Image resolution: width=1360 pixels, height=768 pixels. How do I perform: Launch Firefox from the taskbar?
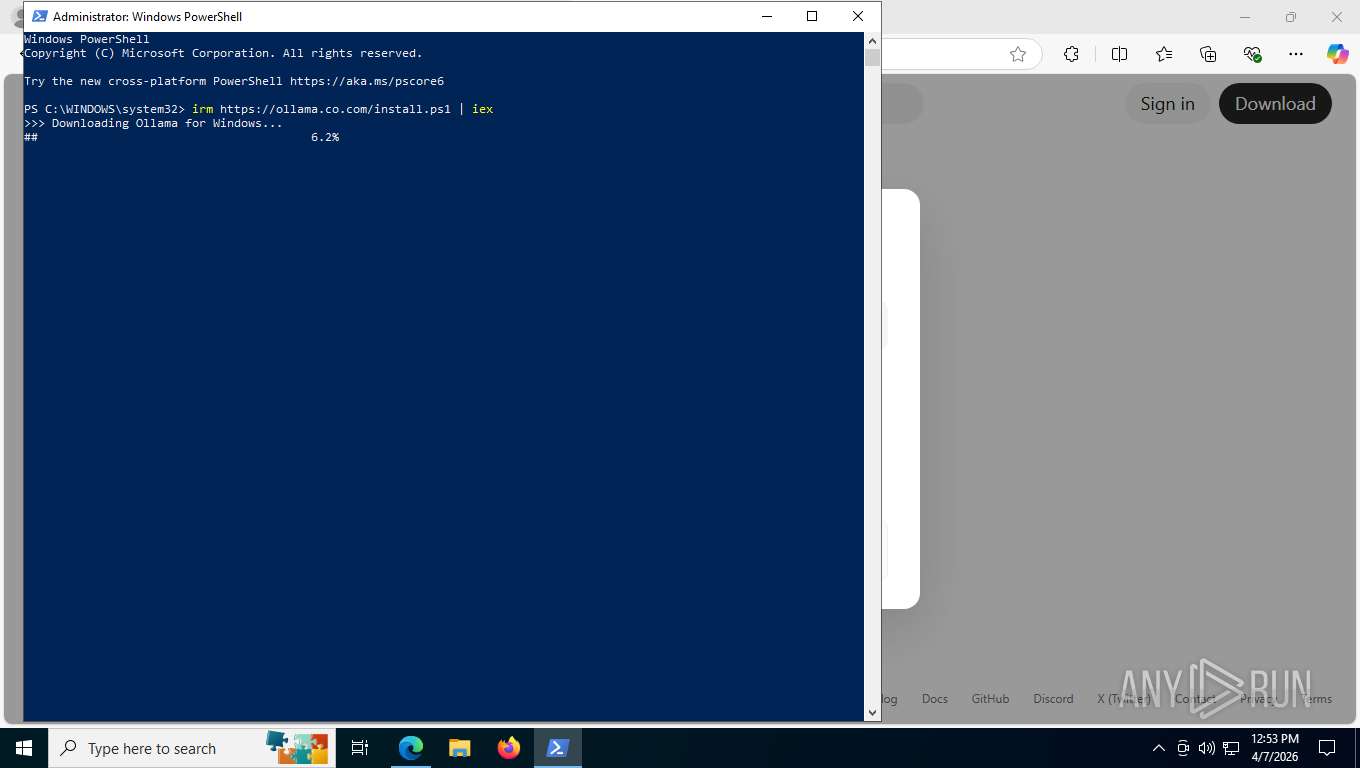coord(509,748)
